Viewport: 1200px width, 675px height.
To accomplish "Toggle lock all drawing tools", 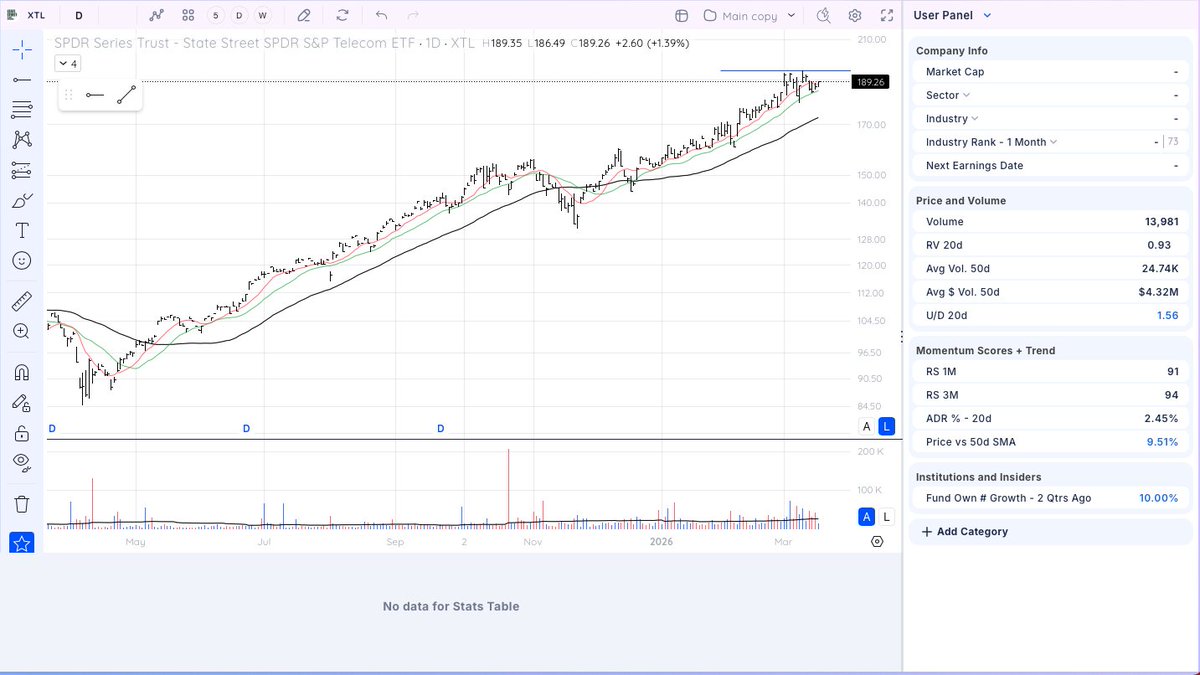I will pos(21,433).
